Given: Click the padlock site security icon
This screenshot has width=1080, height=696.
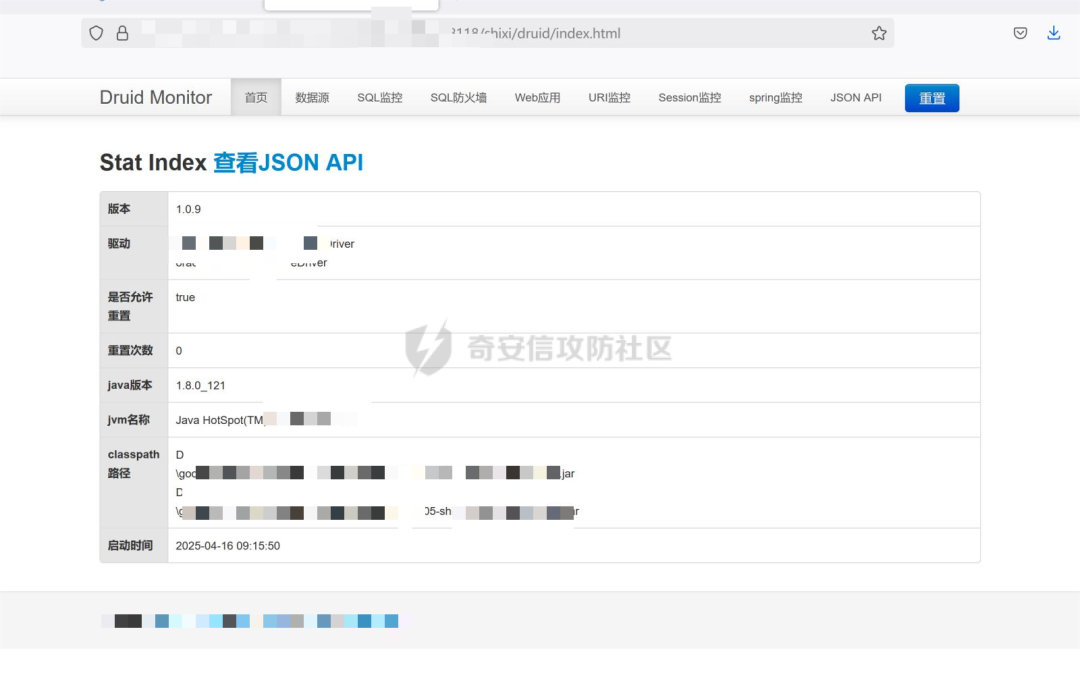Looking at the screenshot, I should tap(123, 33).
